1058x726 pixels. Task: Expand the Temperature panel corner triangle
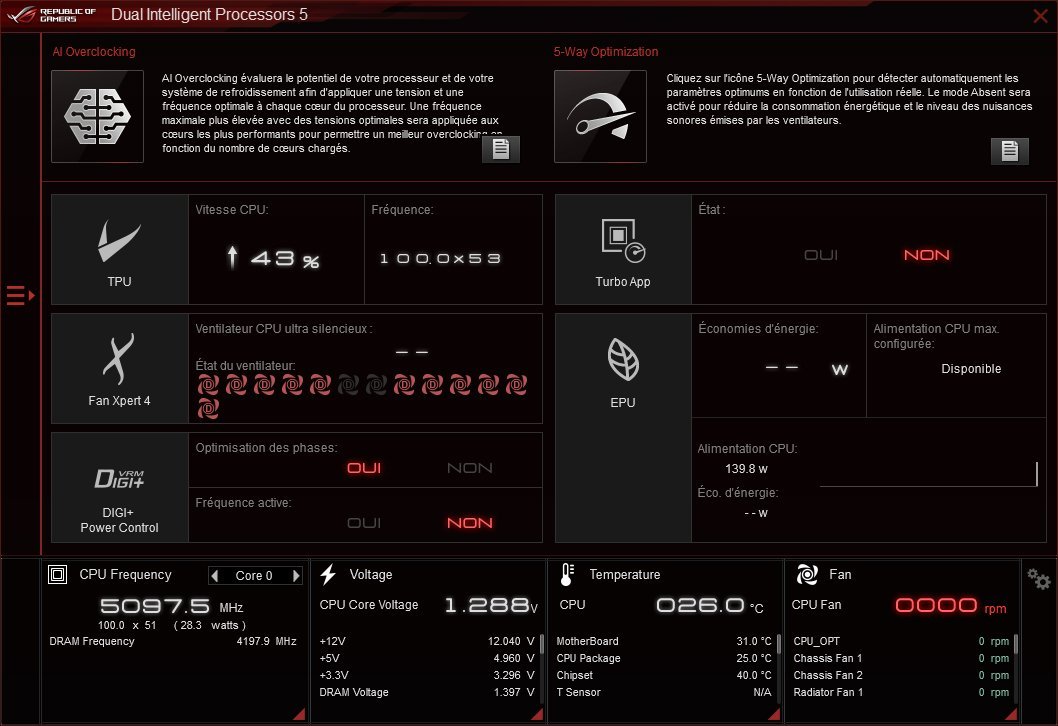775,714
